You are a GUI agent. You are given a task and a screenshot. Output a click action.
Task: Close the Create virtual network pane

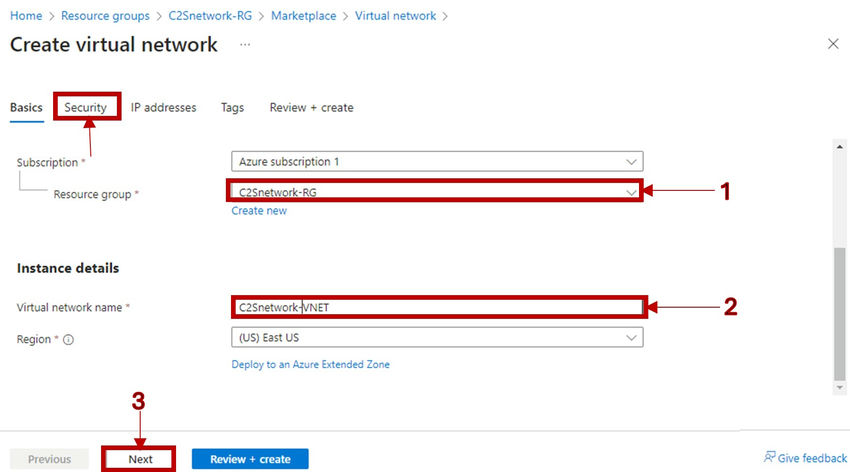833,45
